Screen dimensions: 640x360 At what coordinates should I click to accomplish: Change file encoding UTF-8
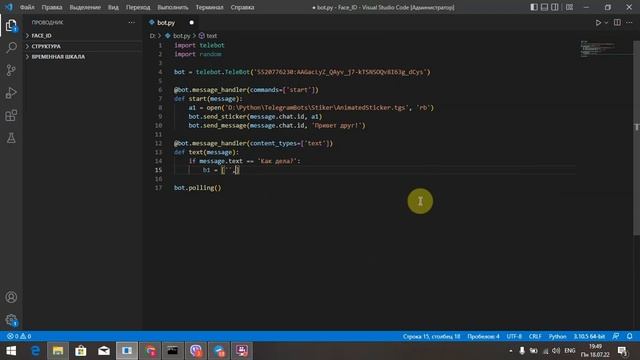click(514, 336)
